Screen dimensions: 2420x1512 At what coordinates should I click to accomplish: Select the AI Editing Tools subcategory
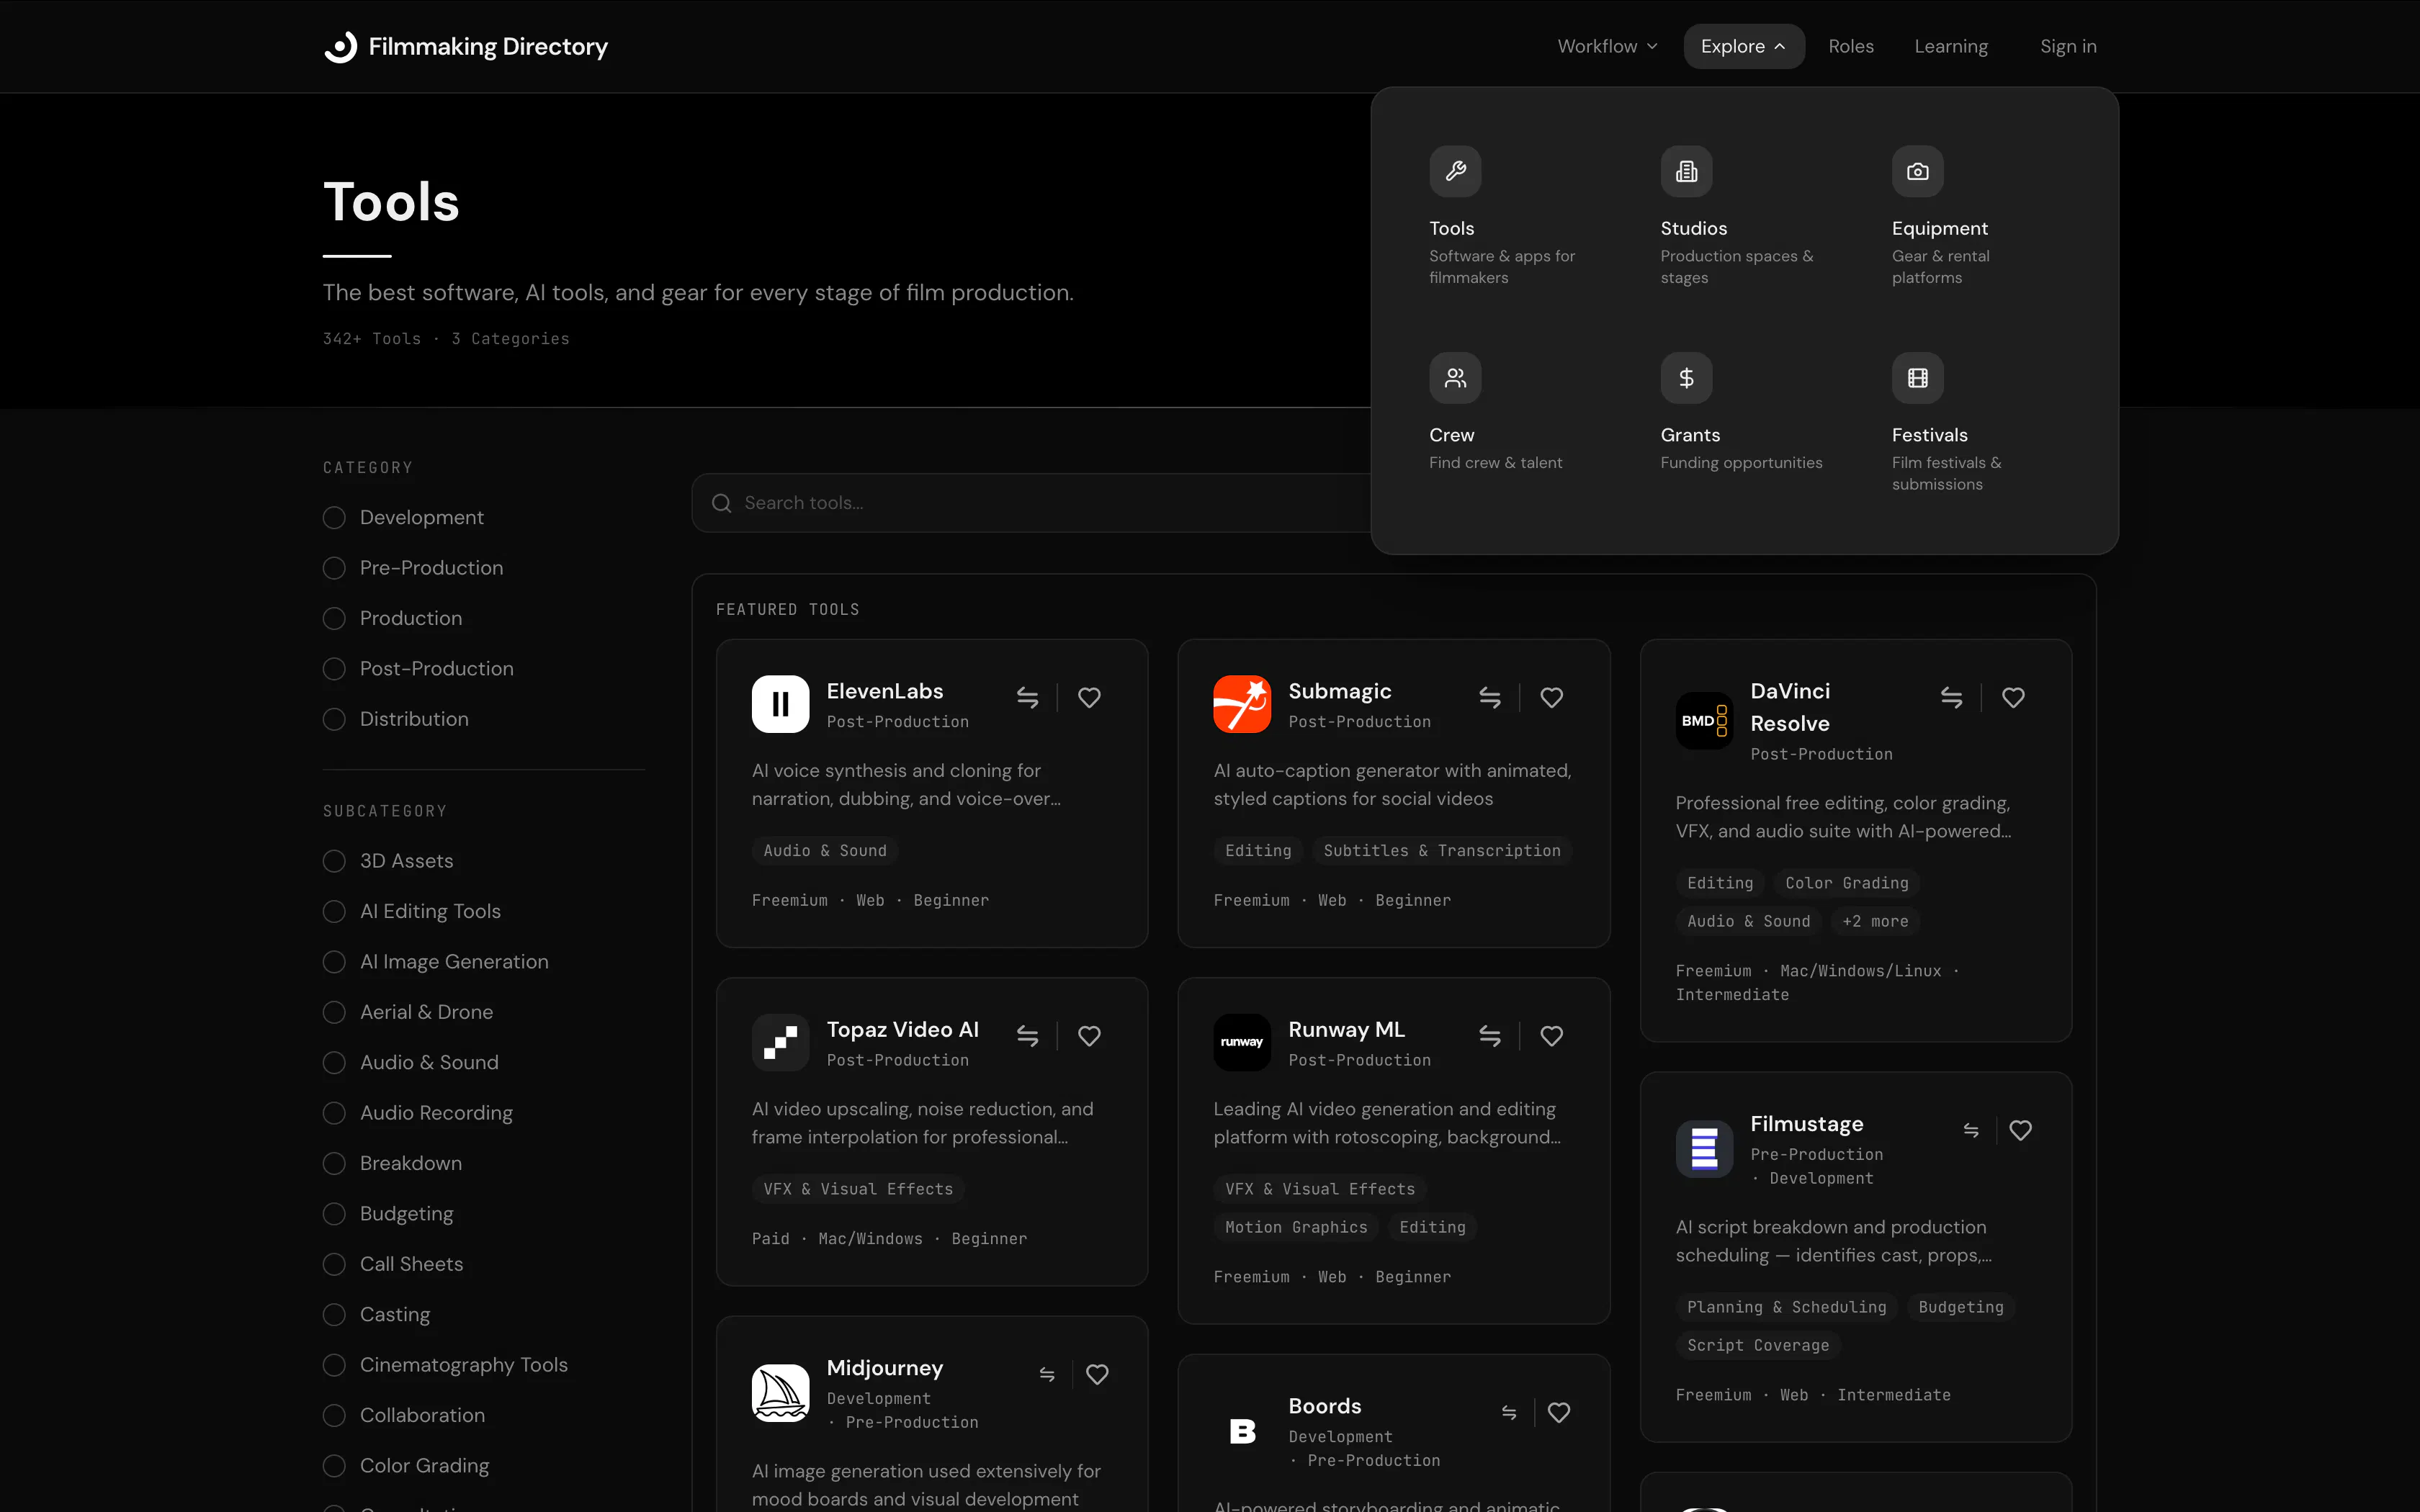[x=334, y=911]
